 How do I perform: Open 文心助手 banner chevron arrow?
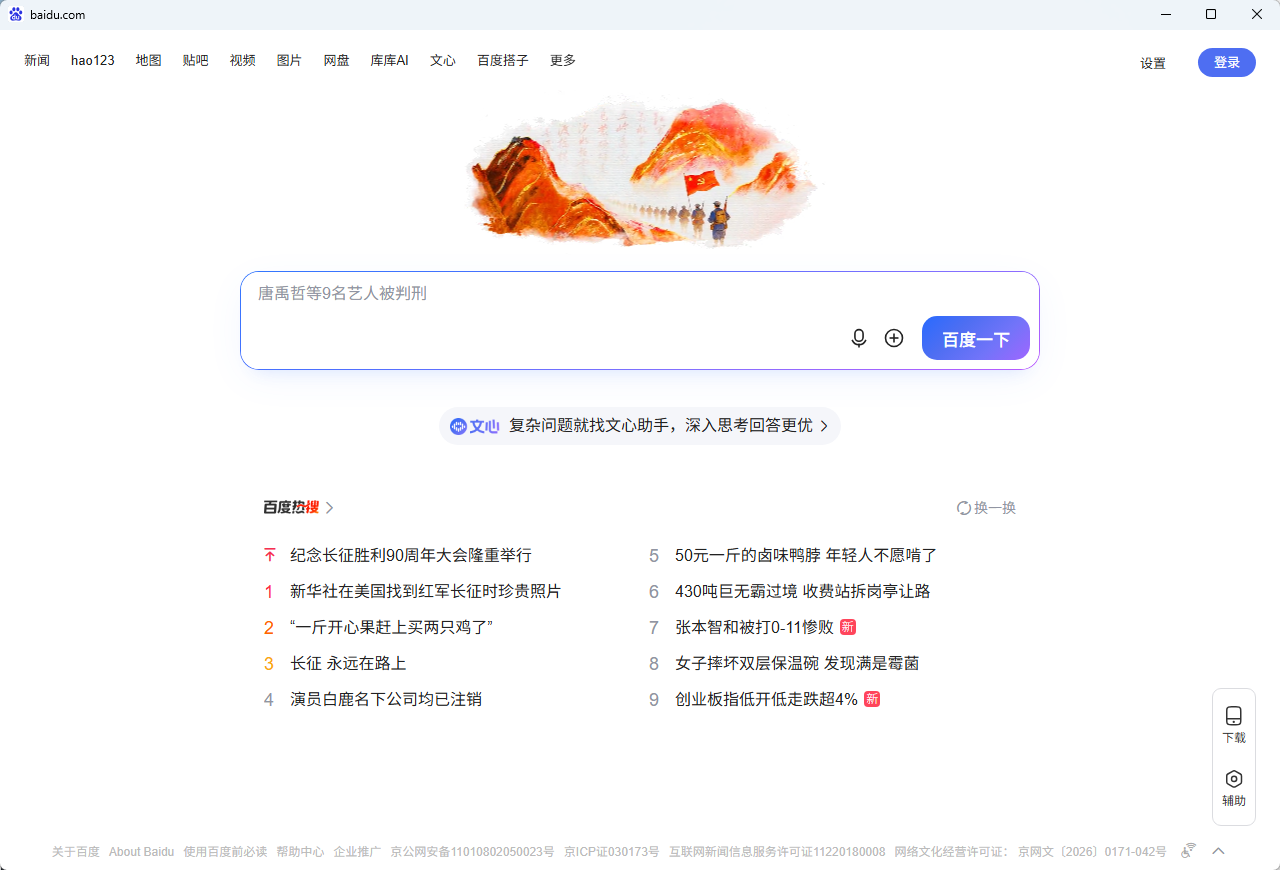[x=824, y=426]
